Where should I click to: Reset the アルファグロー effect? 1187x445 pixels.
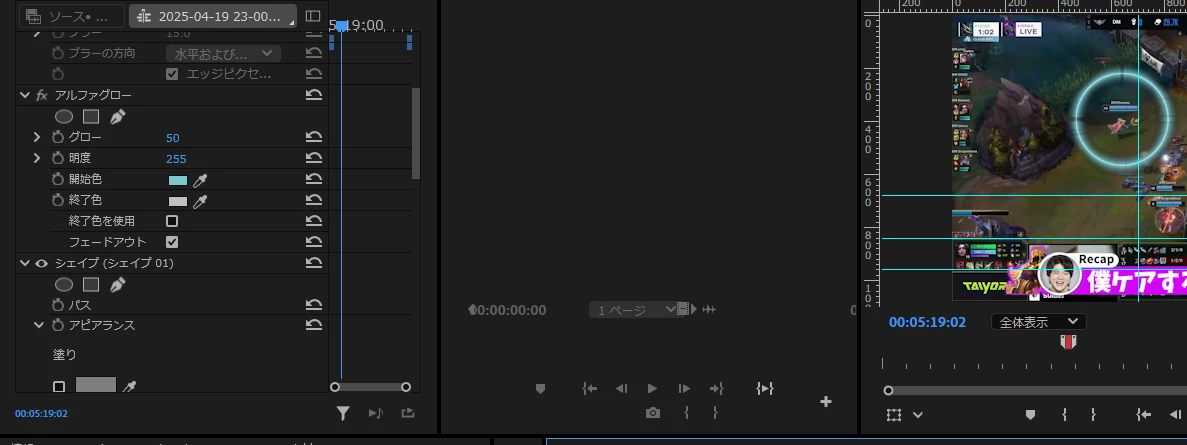313,95
